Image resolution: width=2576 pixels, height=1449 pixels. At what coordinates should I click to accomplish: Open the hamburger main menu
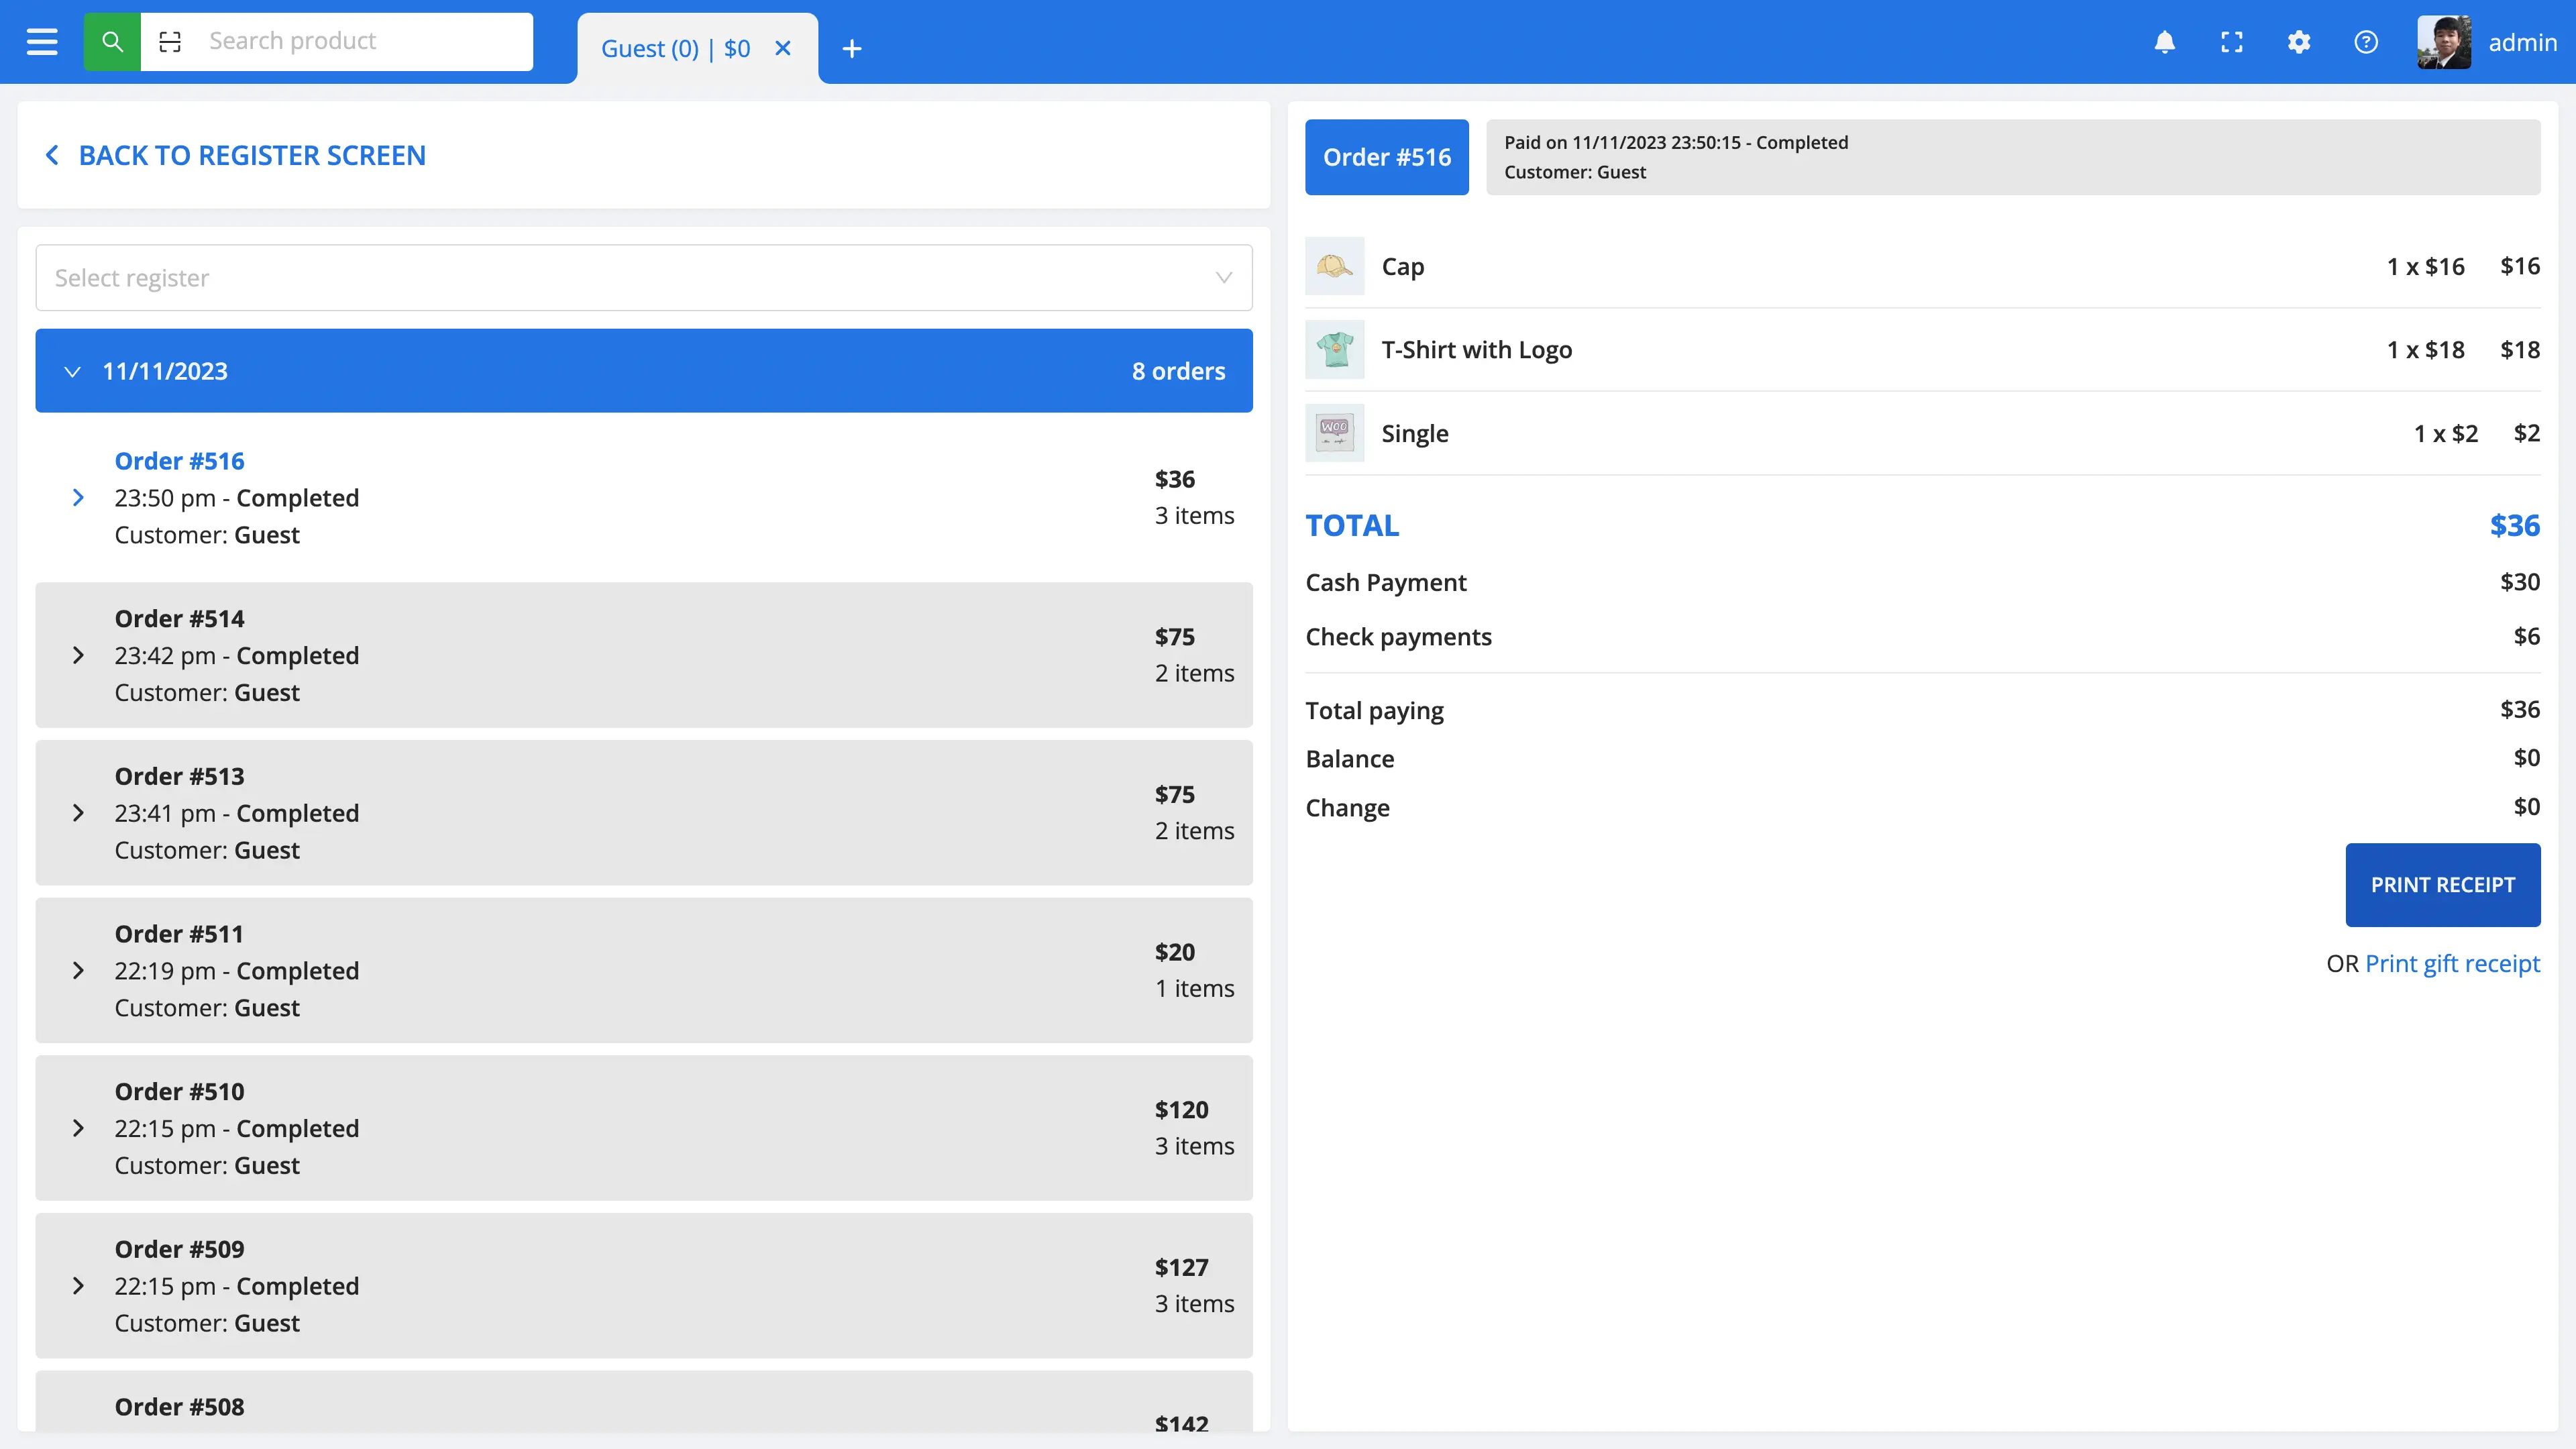[x=42, y=42]
